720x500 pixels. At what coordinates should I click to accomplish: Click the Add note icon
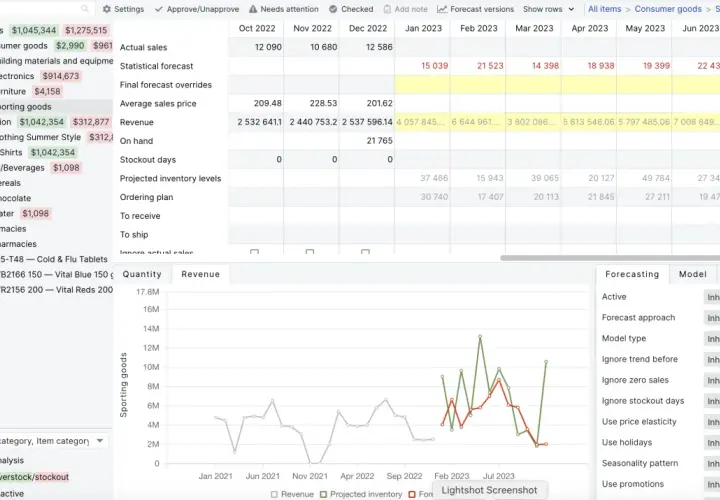click(x=388, y=9)
